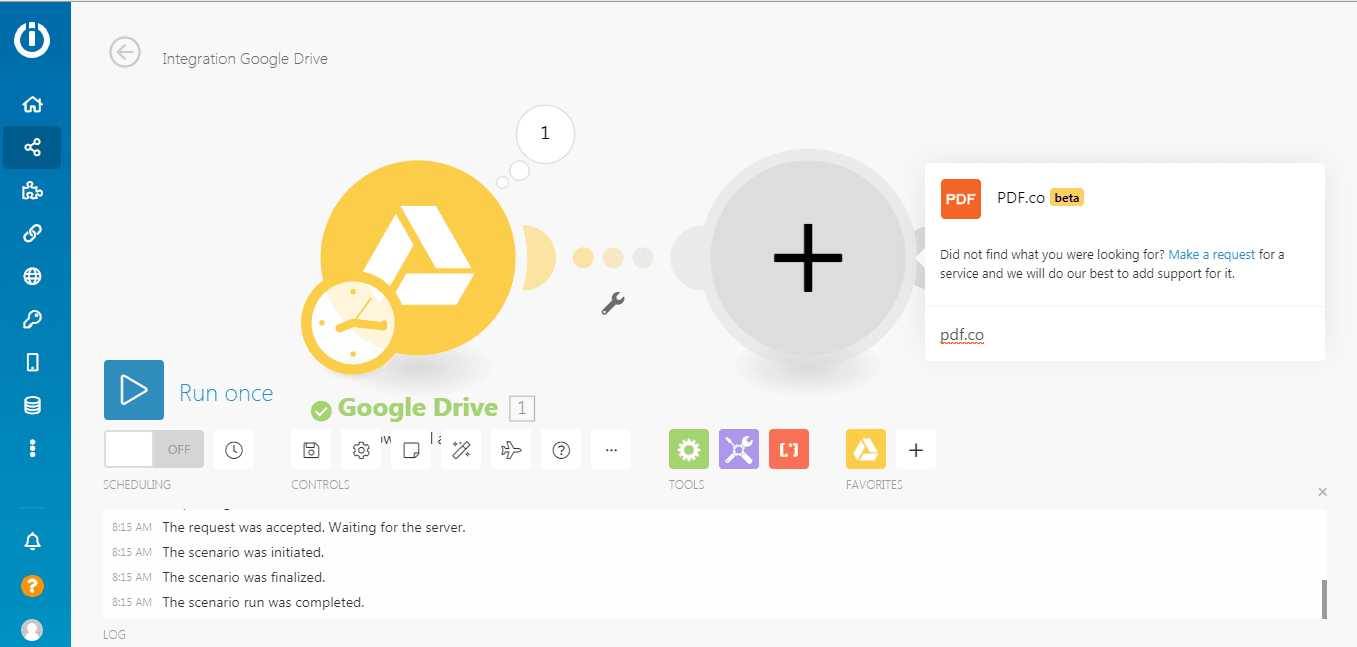
Task: Expand more controls ellipsis button
Action: 611,450
